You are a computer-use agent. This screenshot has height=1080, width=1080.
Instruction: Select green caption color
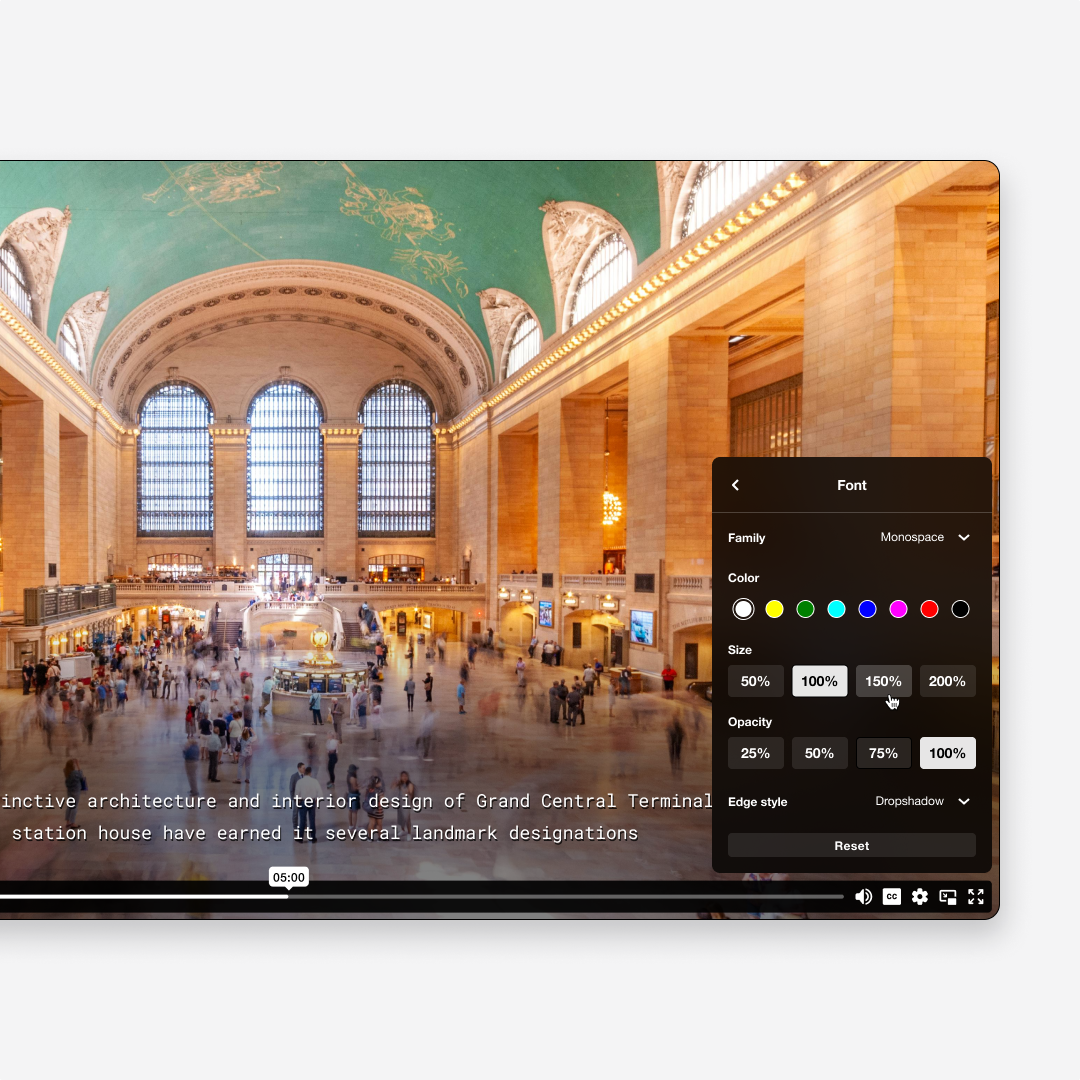click(805, 609)
